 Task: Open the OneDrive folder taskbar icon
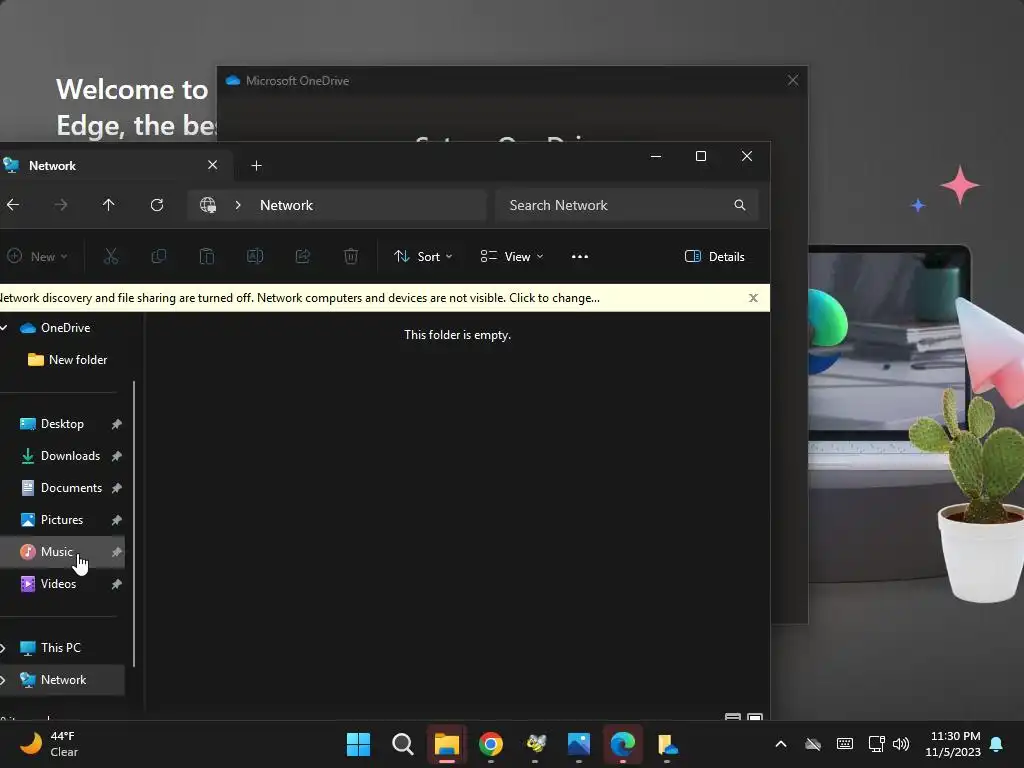click(667, 744)
